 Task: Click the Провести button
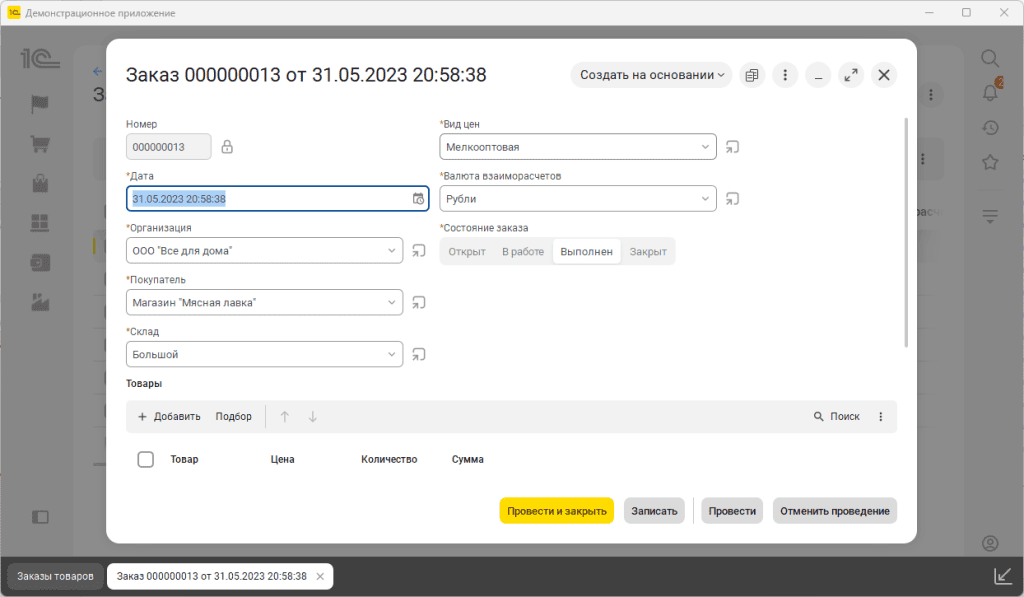pos(731,511)
